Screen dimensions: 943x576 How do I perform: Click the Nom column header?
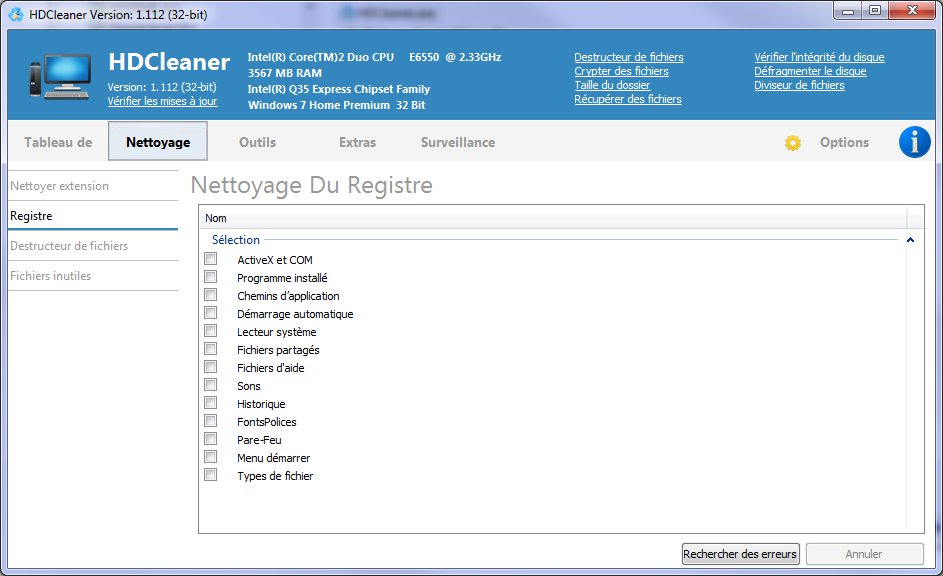553,218
